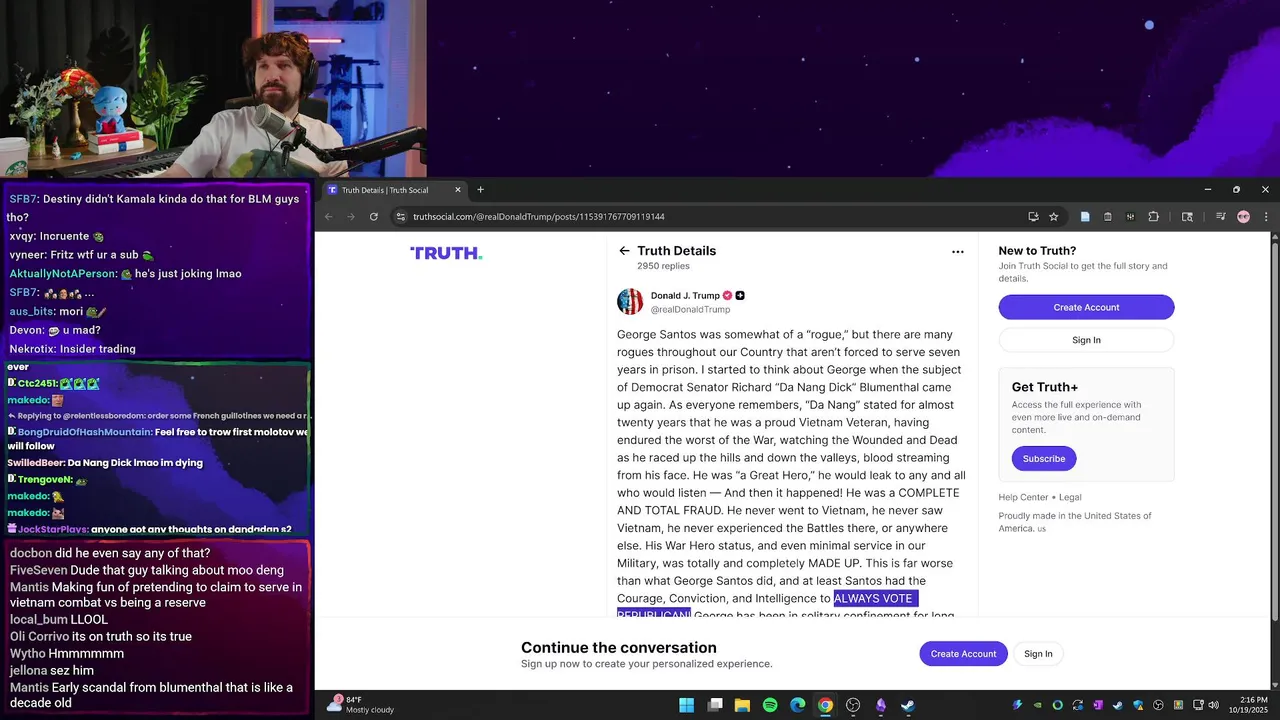1280x720 pixels.
Task: Open the Extensions puzzle icon
Action: point(1153,216)
